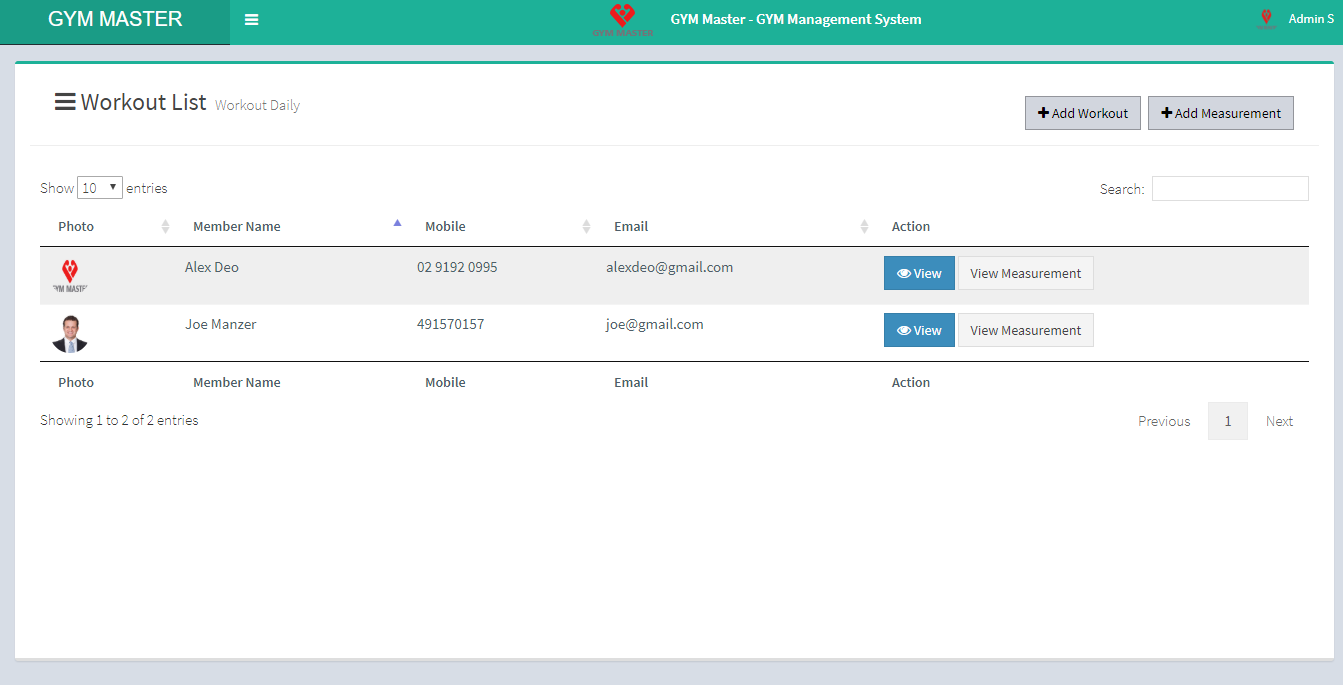The width and height of the screenshot is (1343, 685).
Task: Click Joe Manzer's profile photo
Action: 70,333
